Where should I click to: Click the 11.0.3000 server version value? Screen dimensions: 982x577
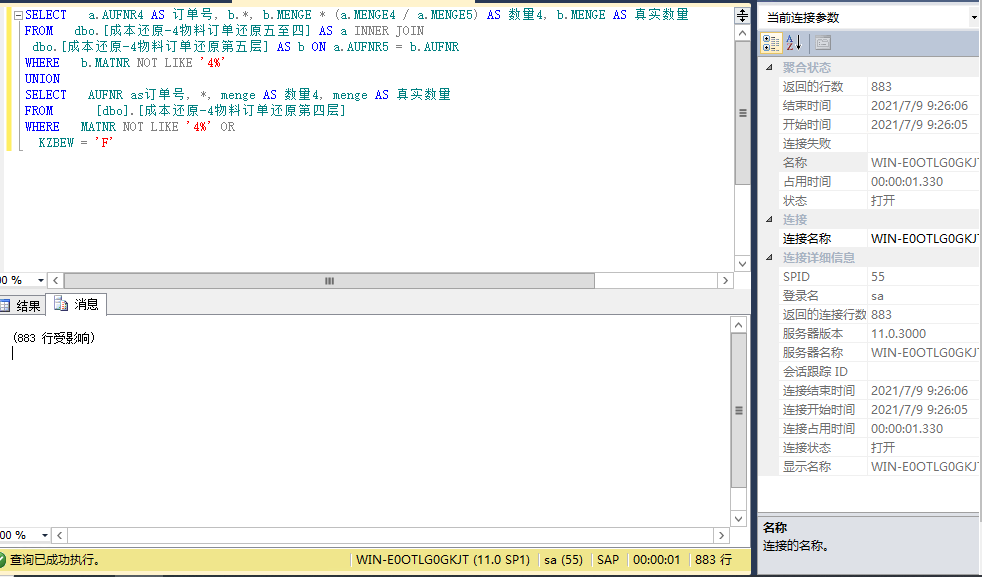898,333
